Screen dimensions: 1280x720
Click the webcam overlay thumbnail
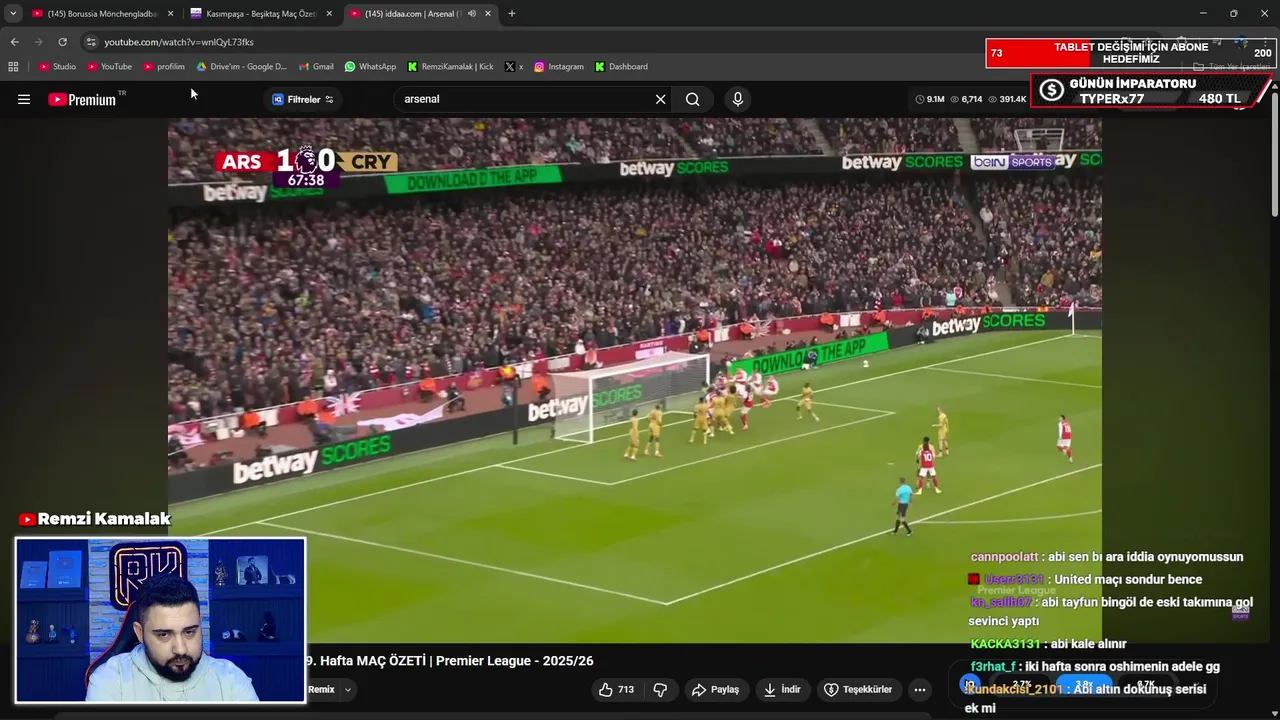point(160,620)
